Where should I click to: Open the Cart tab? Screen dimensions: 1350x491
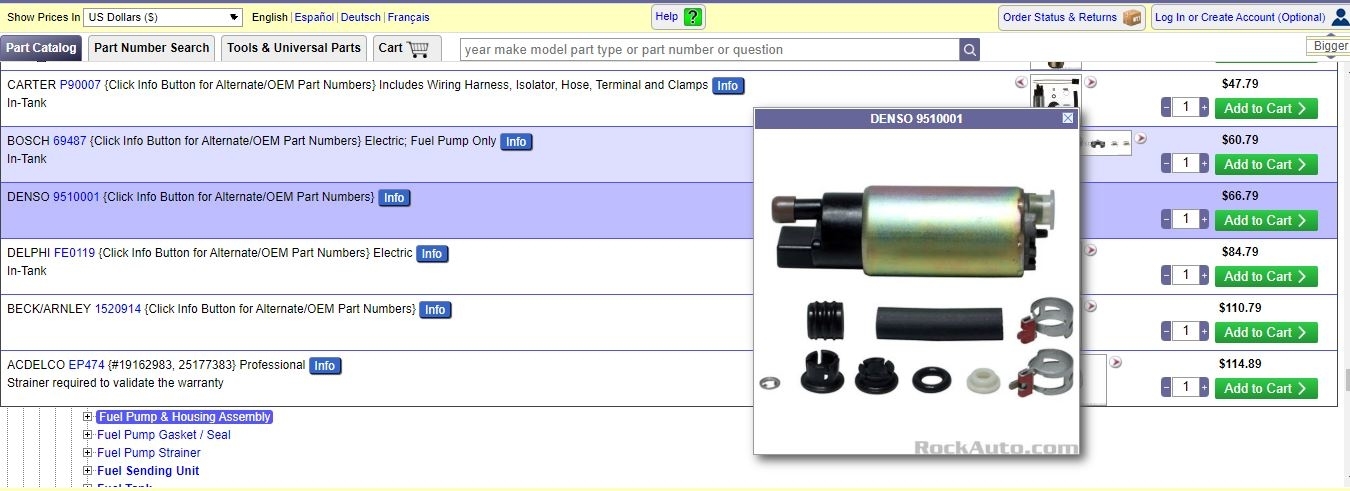(x=407, y=48)
